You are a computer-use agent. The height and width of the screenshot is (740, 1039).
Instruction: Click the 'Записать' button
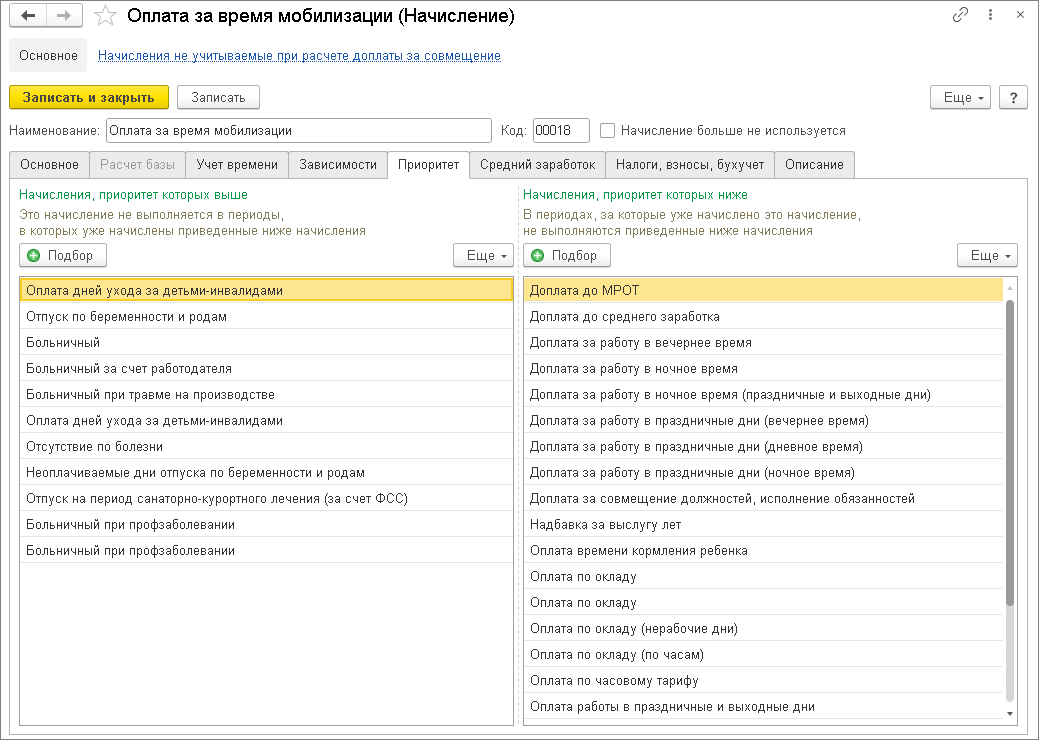pos(218,97)
